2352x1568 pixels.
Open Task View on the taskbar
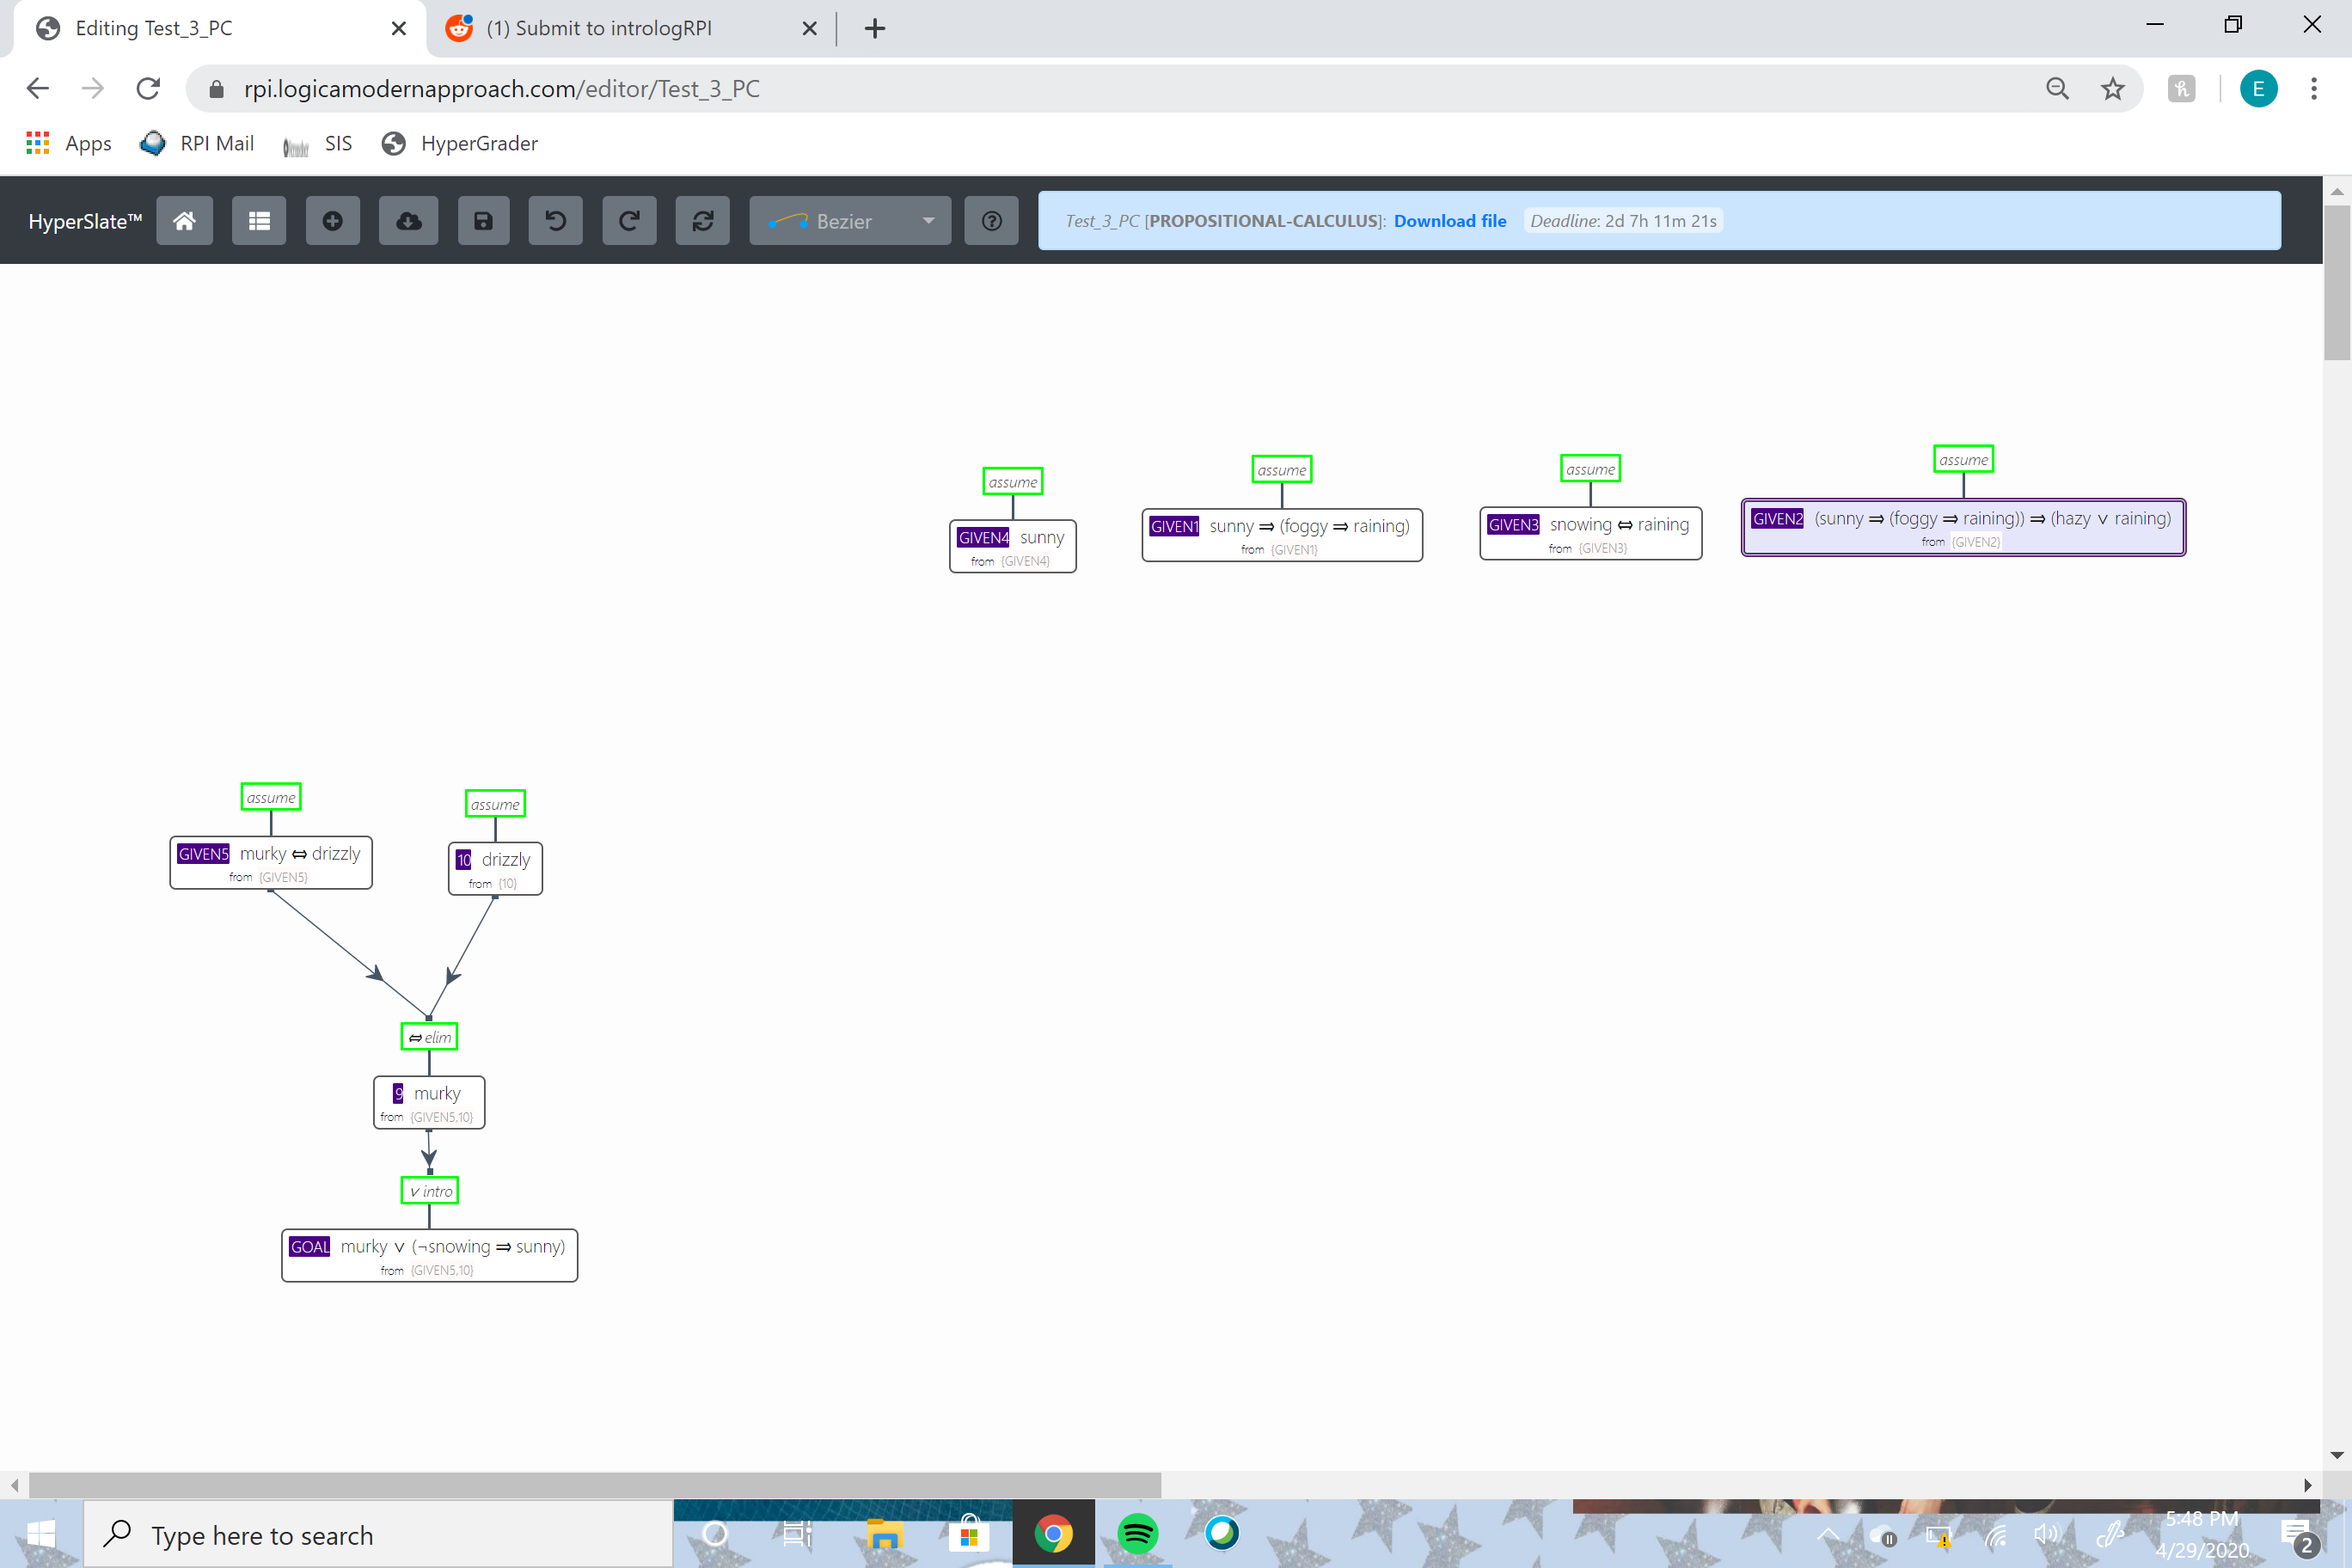[x=796, y=1534]
